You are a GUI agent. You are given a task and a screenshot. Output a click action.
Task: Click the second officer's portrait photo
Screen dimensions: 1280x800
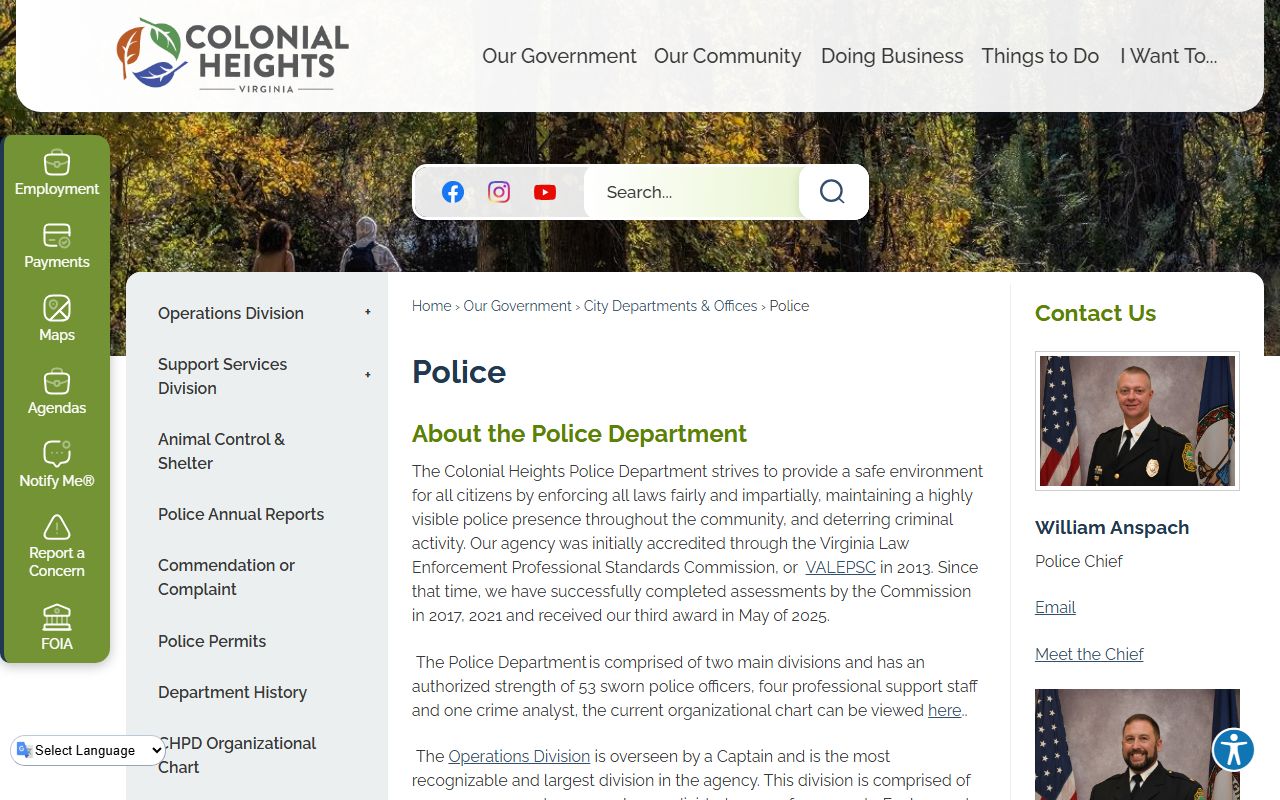(x=1137, y=744)
